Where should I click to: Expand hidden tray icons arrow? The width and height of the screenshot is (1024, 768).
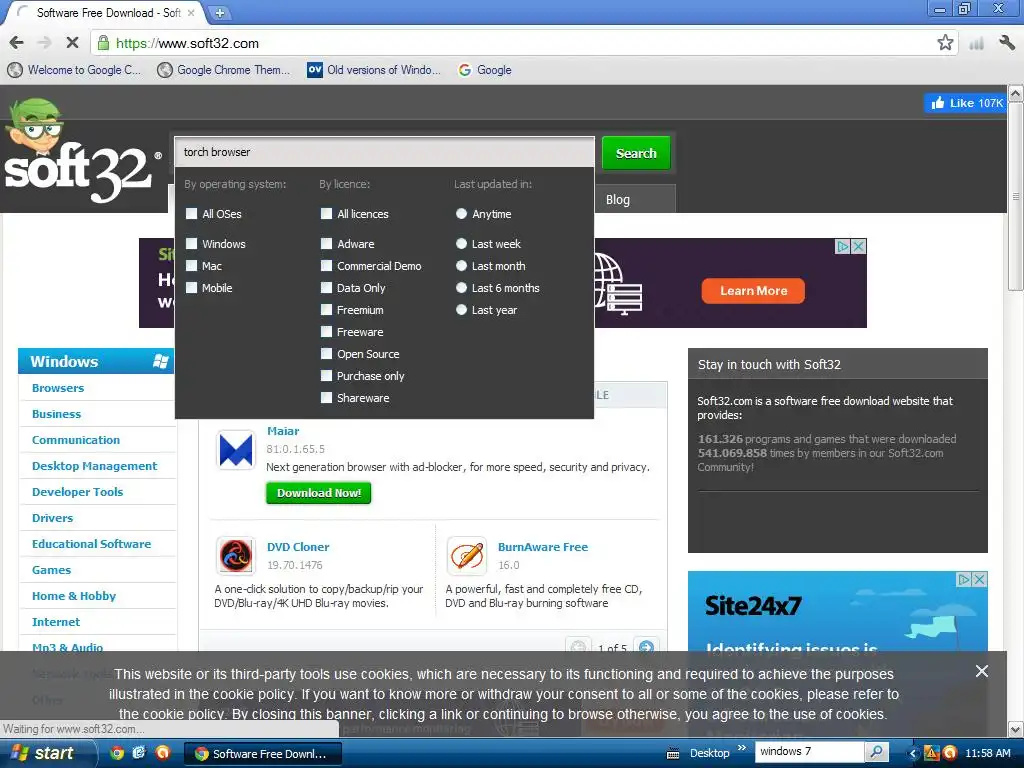point(912,753)
